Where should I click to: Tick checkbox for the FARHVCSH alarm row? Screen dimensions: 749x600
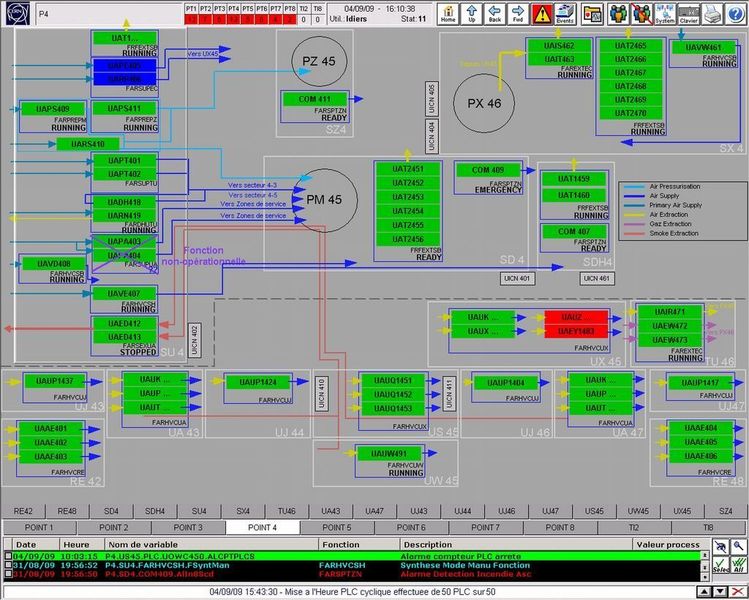(8, 565)
